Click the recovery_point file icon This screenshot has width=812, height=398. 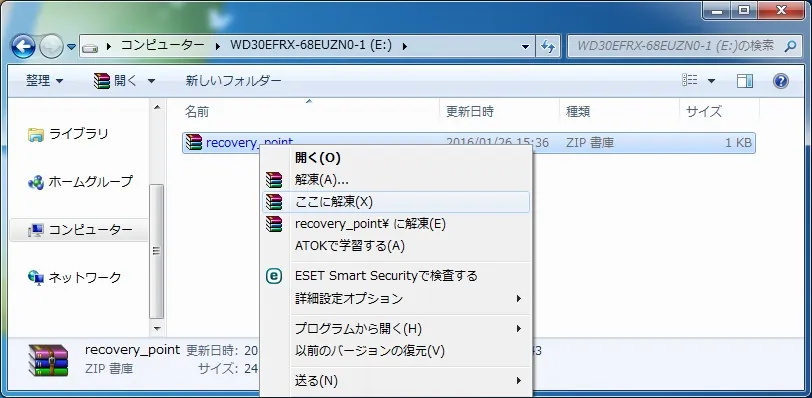(x=194, y=142)
